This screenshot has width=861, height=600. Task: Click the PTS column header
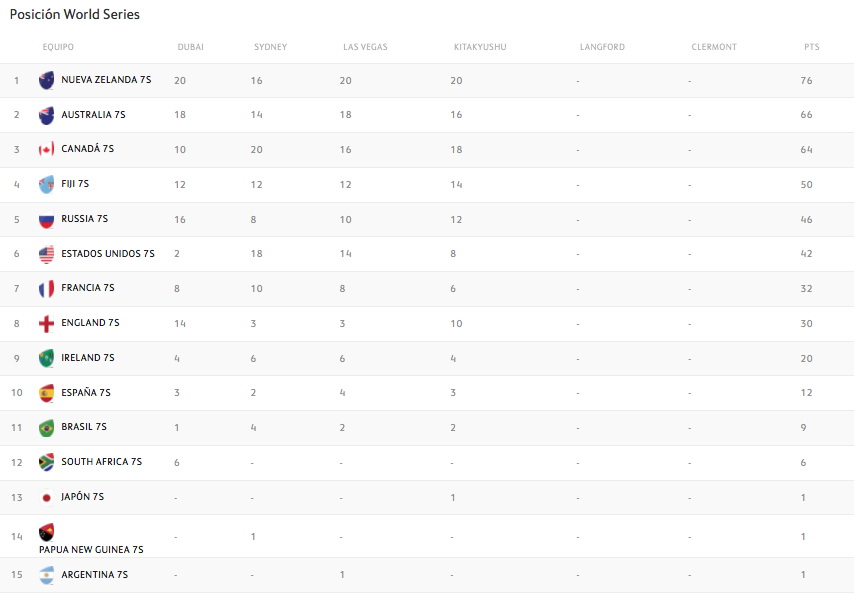click(811, 47)
